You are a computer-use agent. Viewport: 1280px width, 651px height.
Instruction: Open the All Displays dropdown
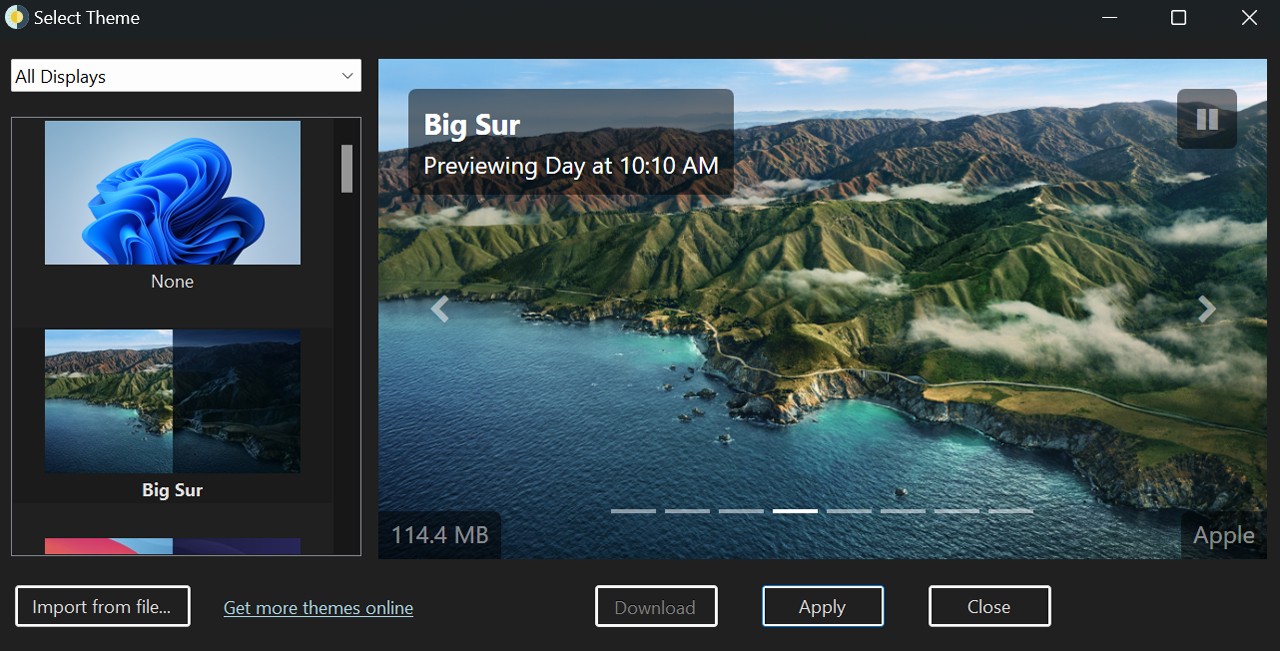186,76
